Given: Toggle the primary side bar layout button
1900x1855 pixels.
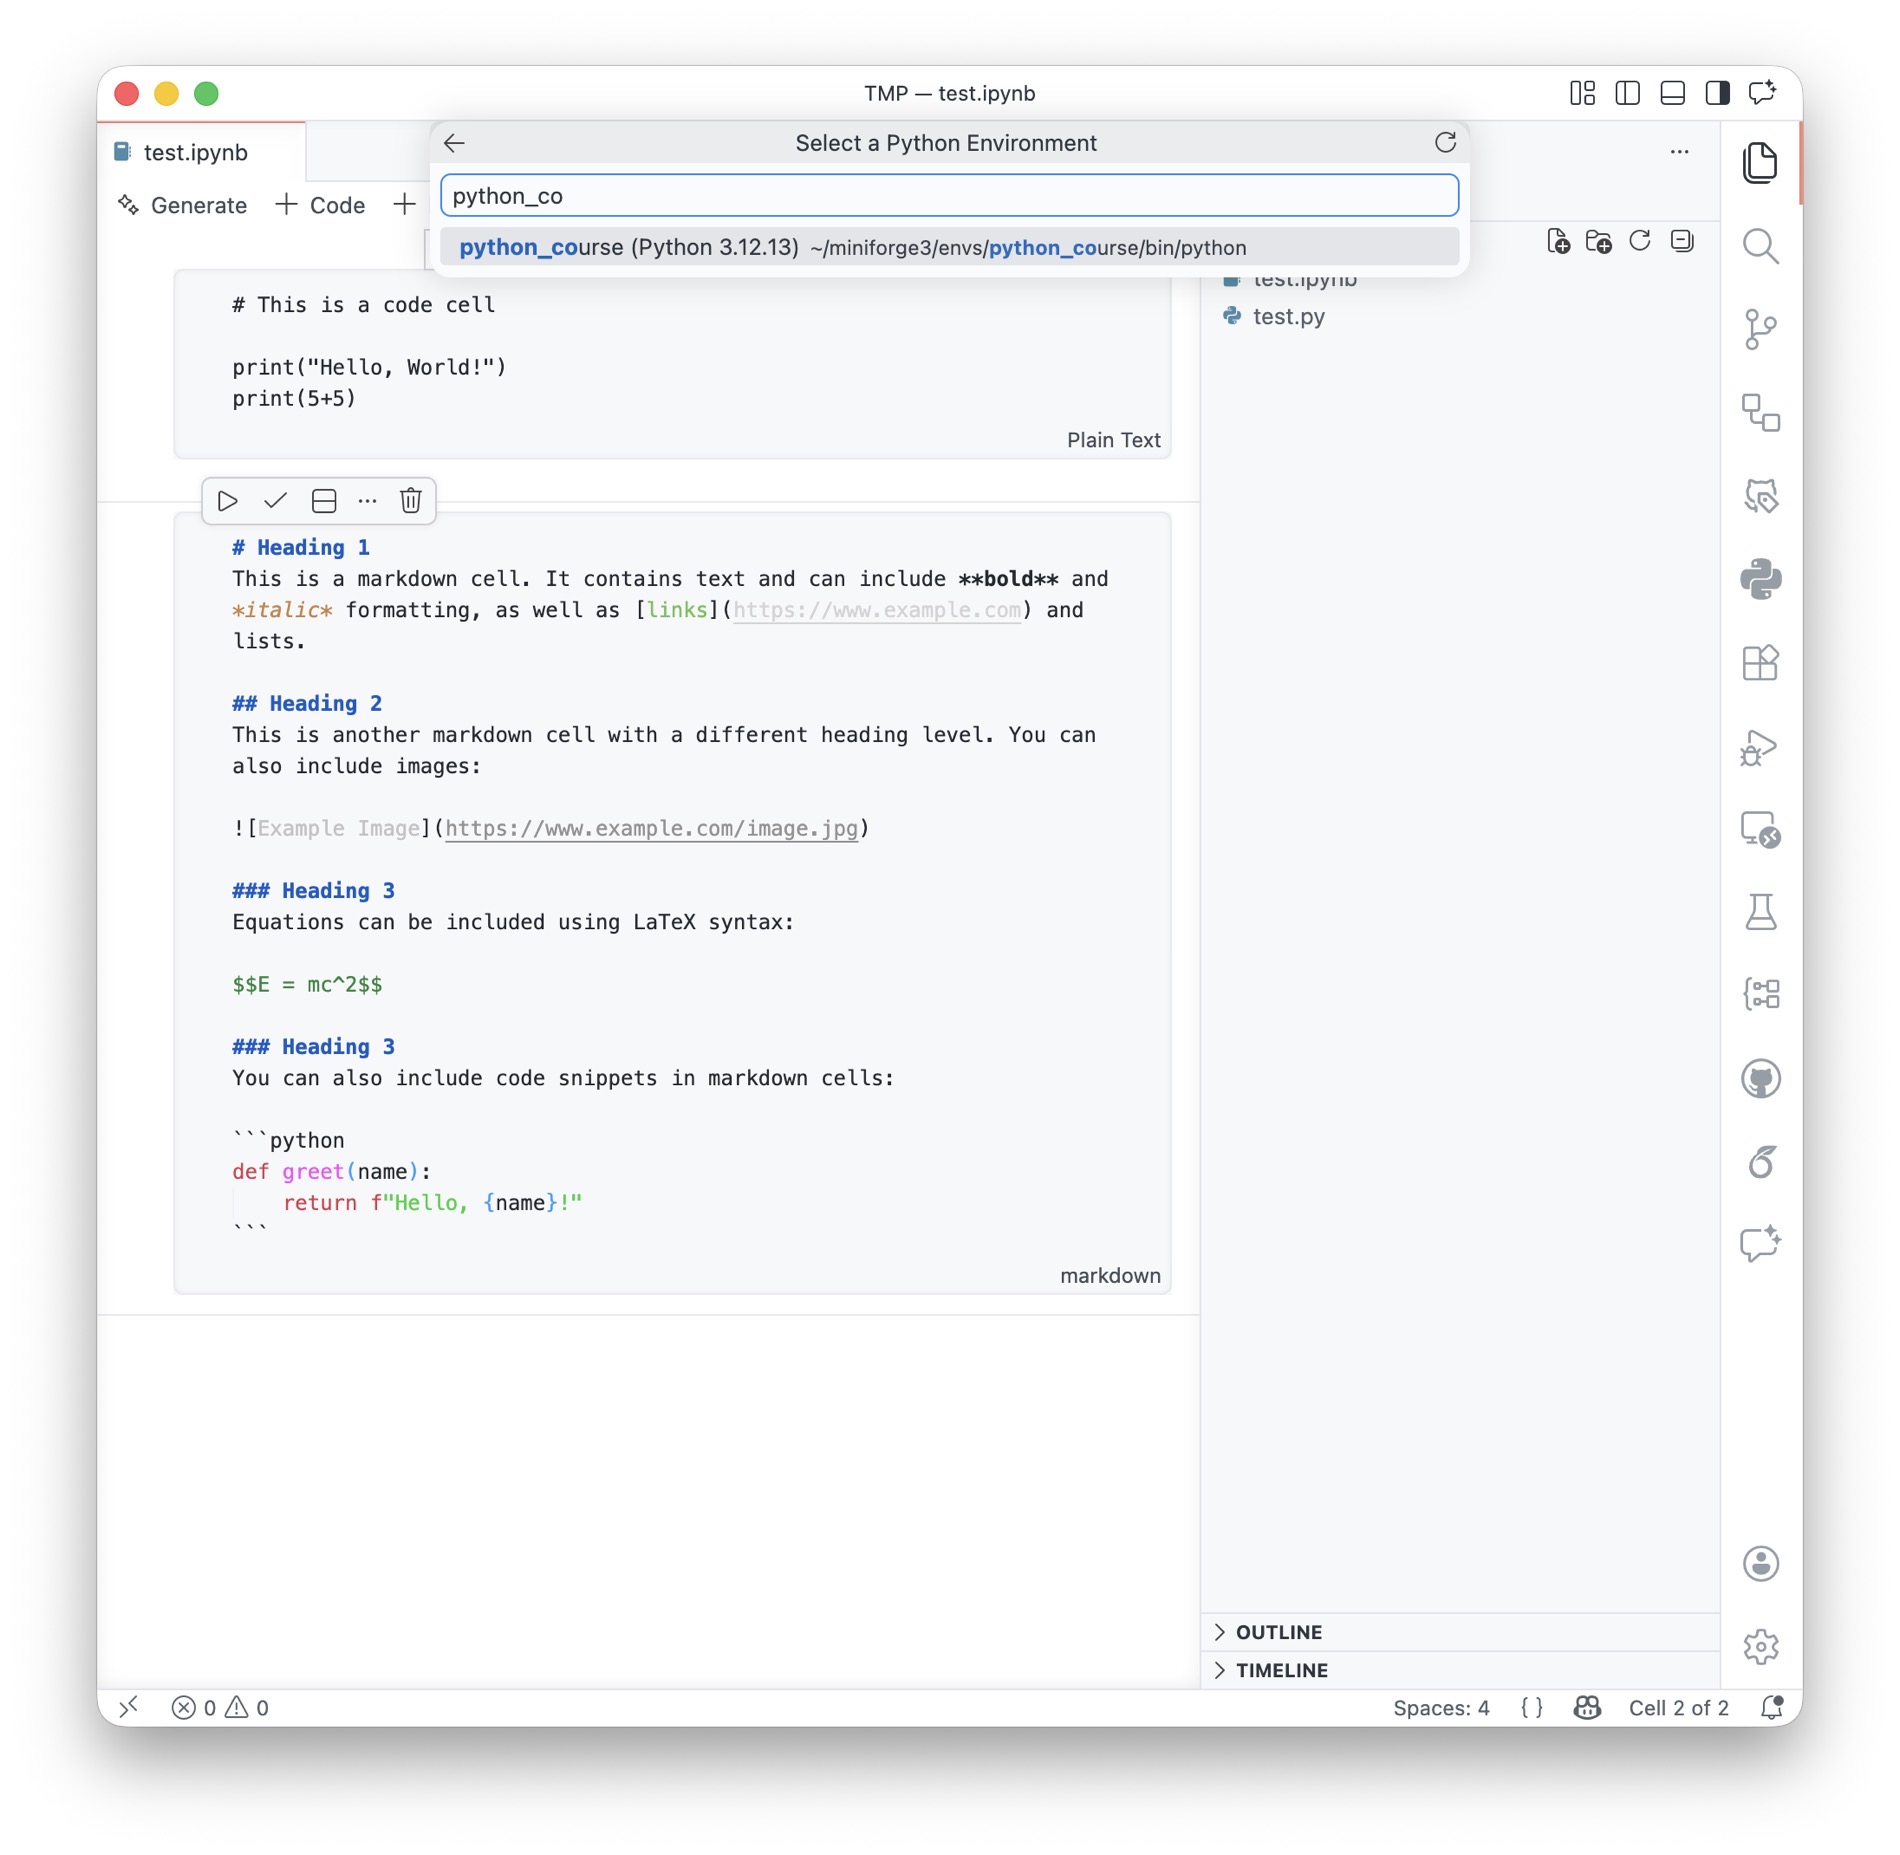Looking at the screenshot, I should [1627, 93].
